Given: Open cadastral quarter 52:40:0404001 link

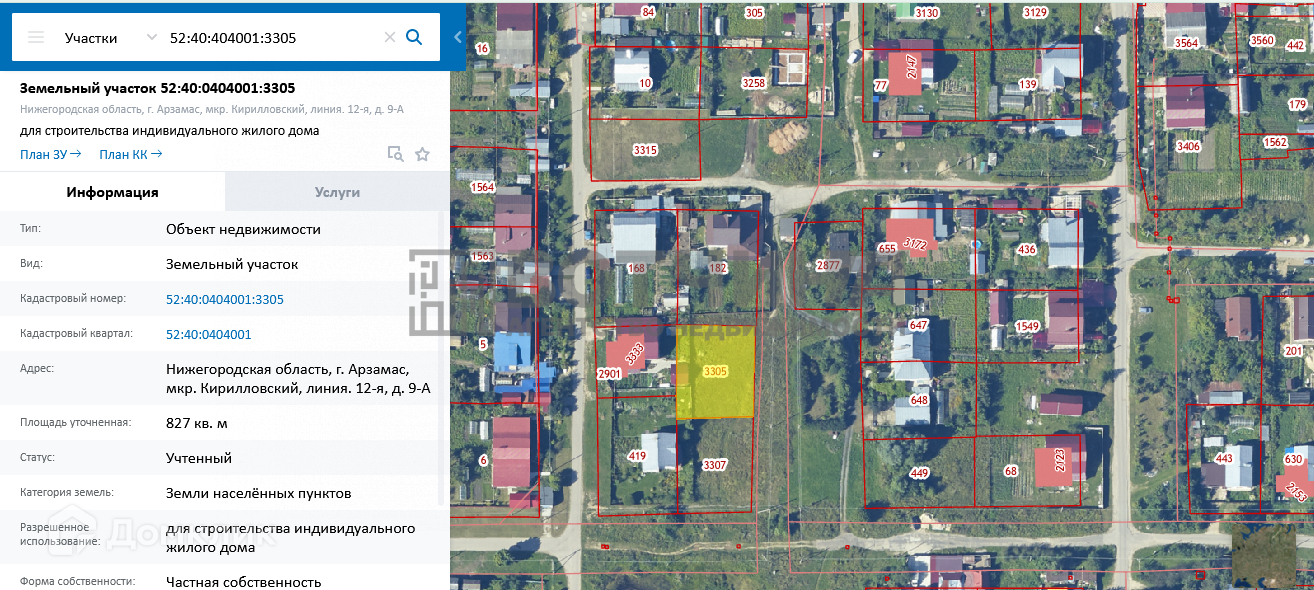Looking at the screenshot, I should [209, 334].
